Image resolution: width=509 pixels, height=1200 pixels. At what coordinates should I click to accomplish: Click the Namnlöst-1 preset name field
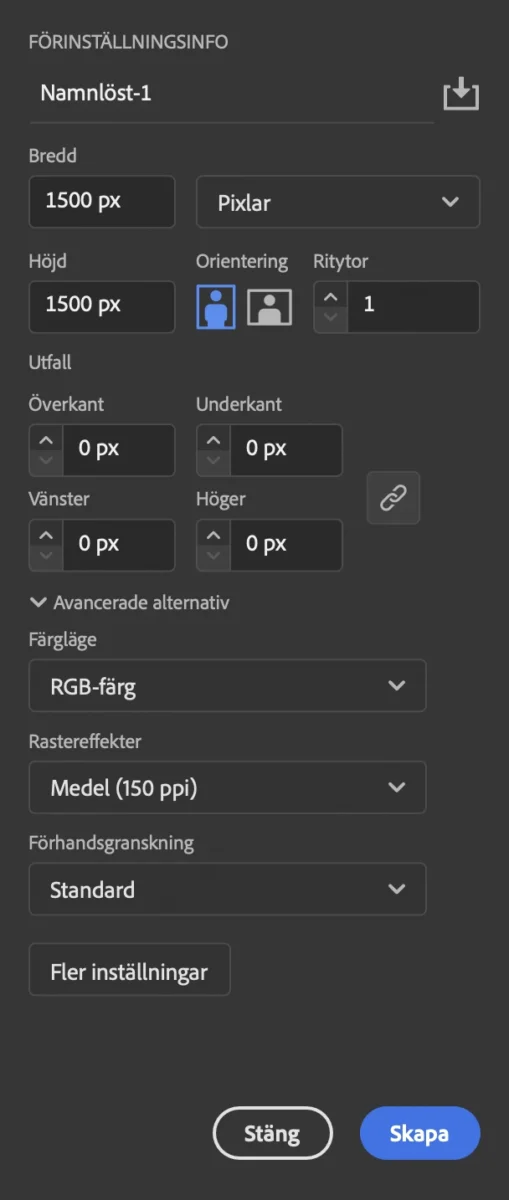point(231,94)
